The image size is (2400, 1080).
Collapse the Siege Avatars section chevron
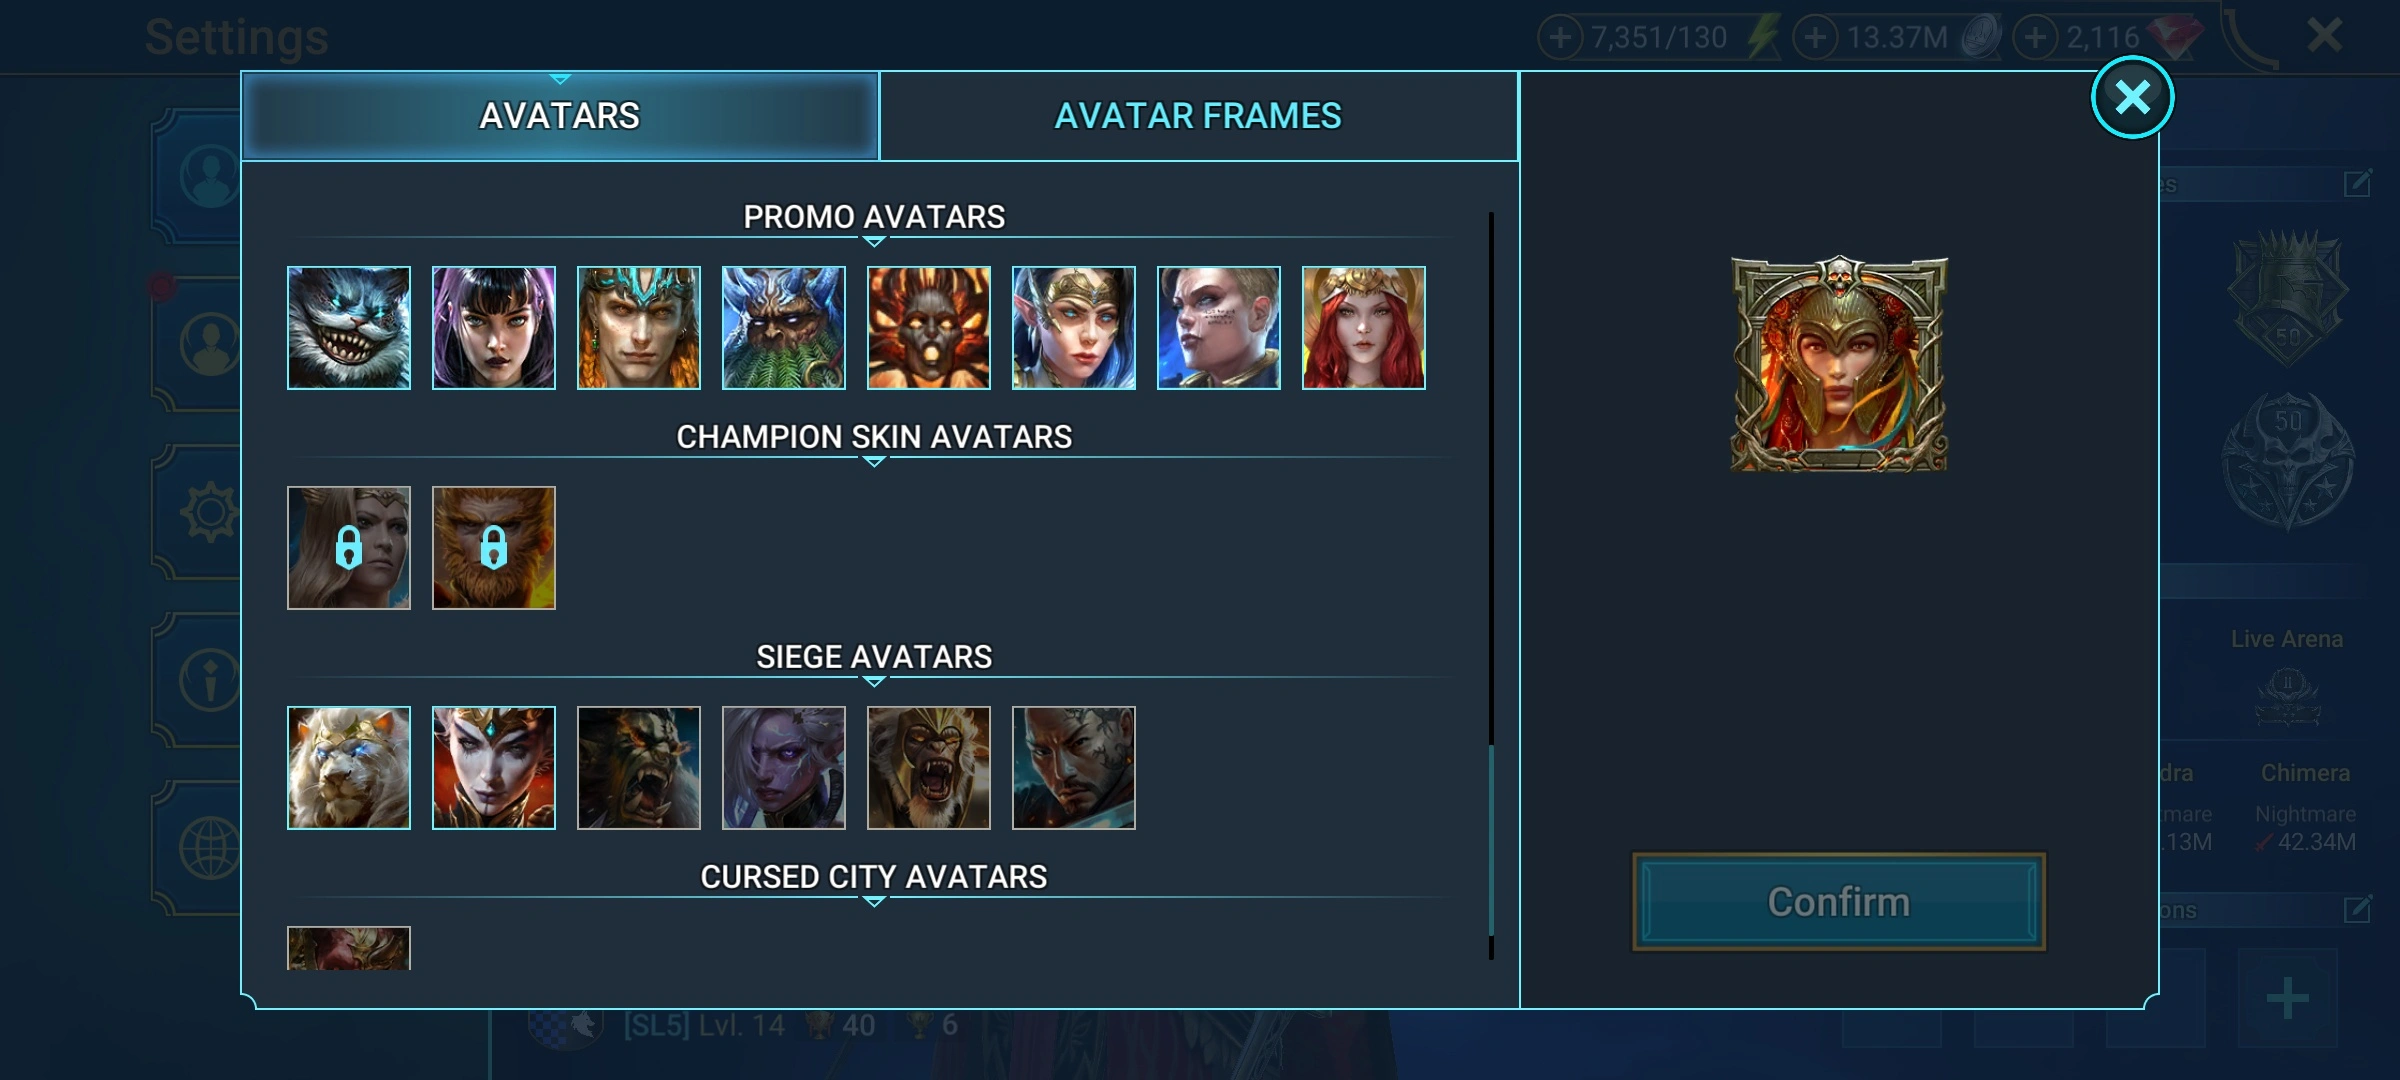(x=874, y=681)
